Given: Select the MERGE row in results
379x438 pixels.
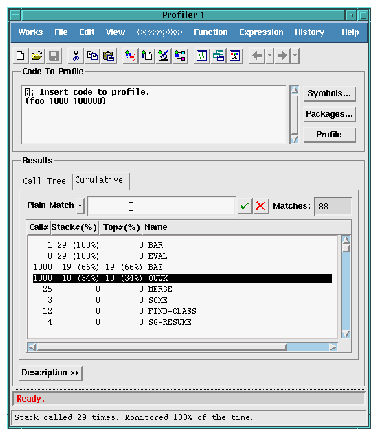Looking at the screenshot, I should (x=182, y=289).
